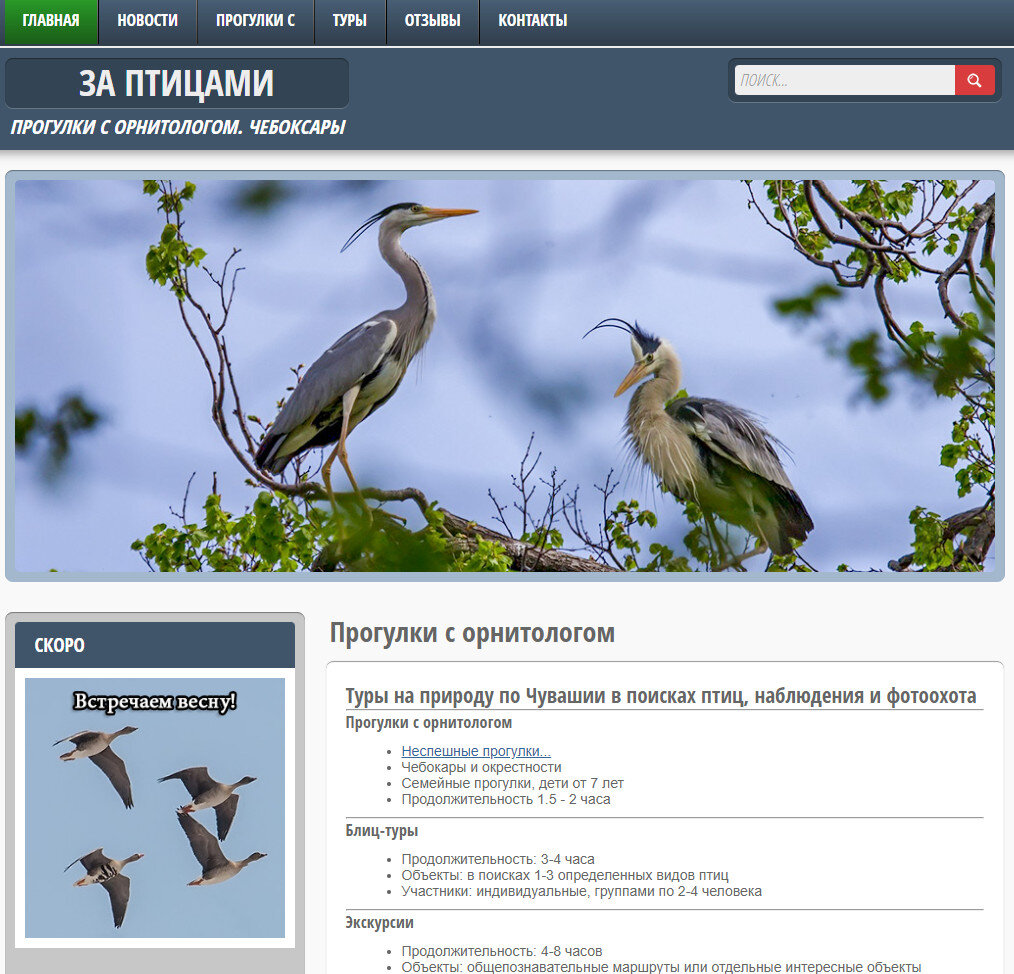1014x974 pixels.
Task: Click the ПОИСК search input field
Action: pyautogui.click(x=845, y=79)
